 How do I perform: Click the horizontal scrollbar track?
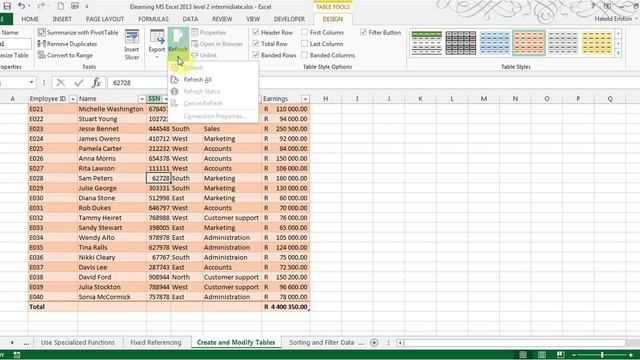point(515,342)
